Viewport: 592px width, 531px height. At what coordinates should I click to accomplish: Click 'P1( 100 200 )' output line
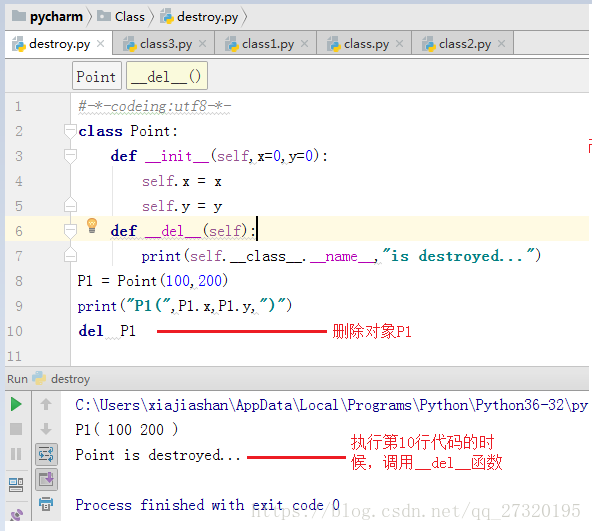point(126,430)
